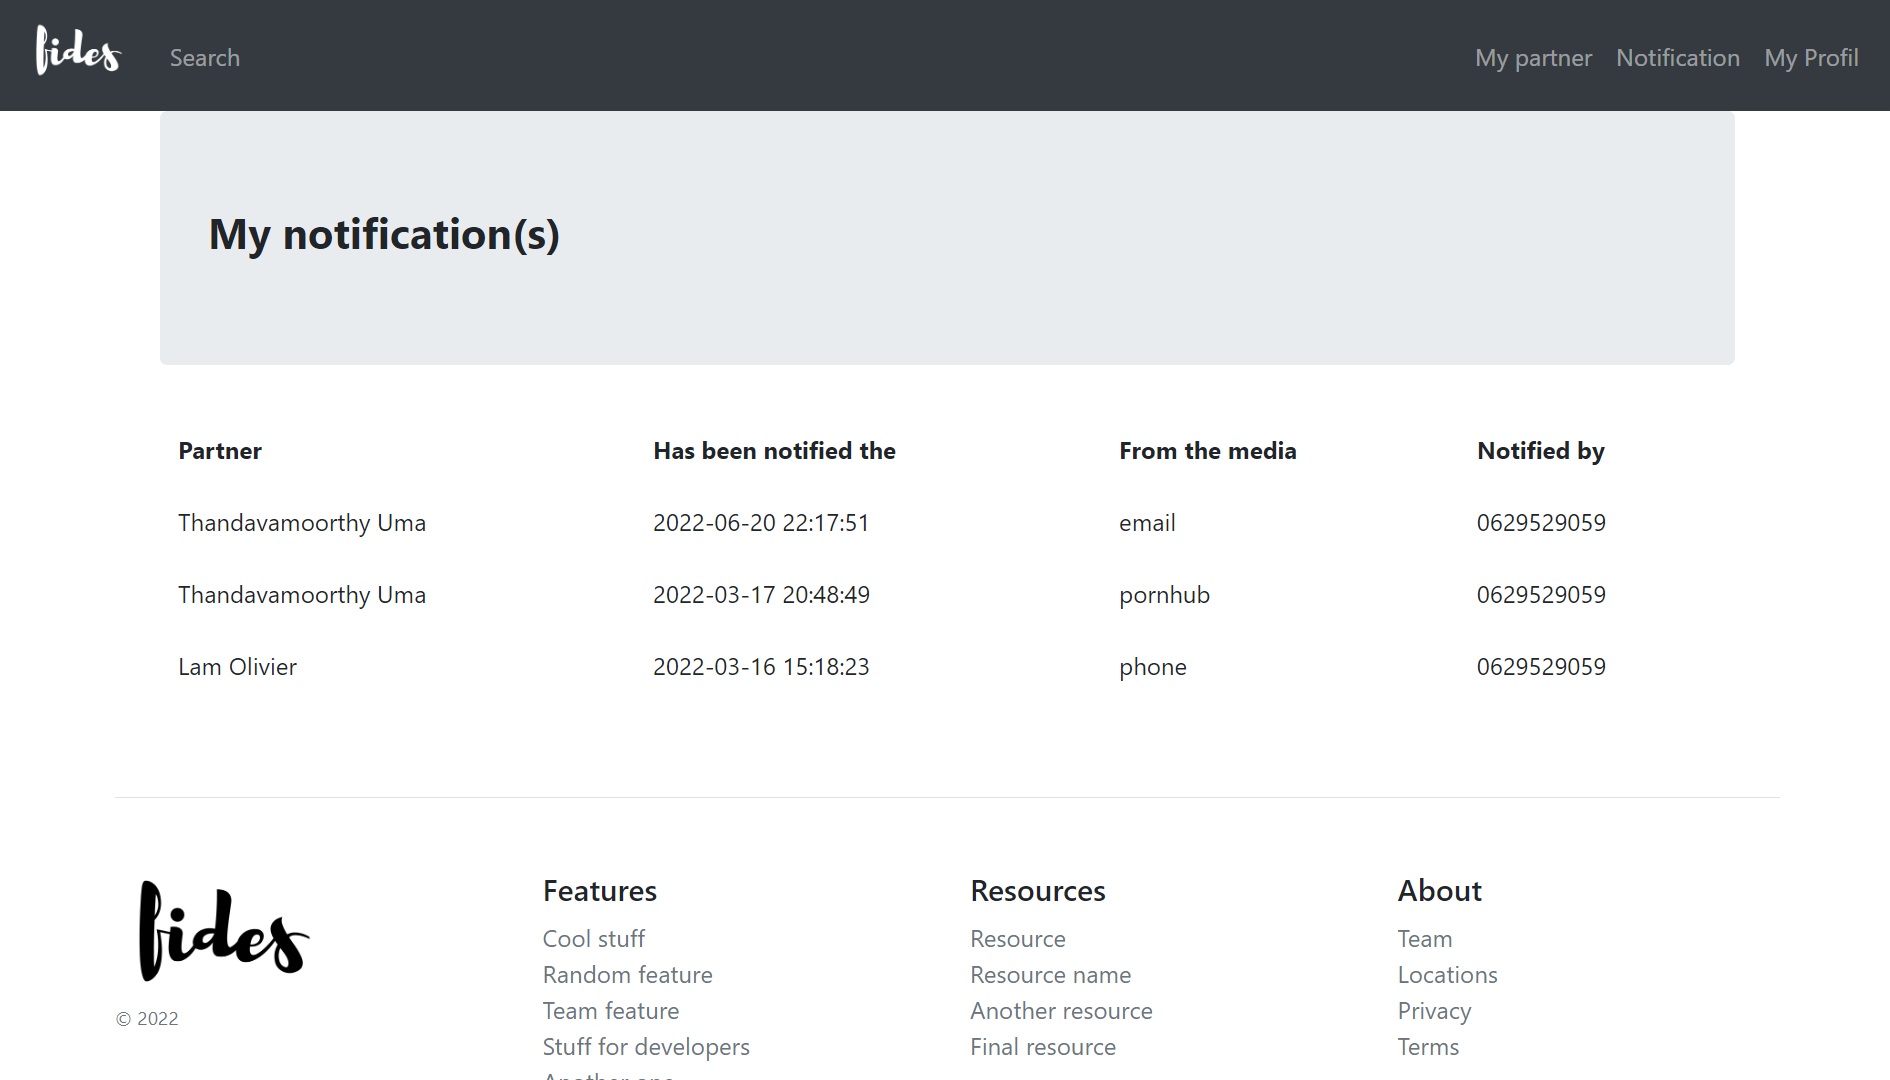Click the large Fides footer logo

tap(224, 931)
